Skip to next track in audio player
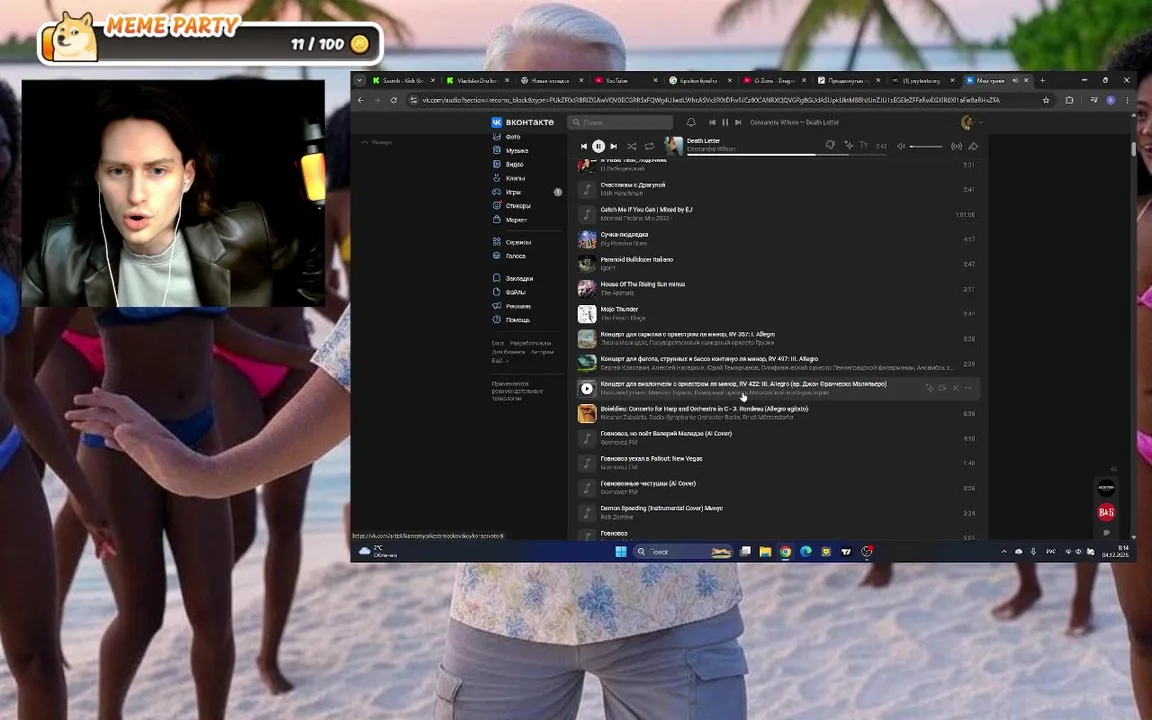 pyautogui.click(x=613, y=146)
